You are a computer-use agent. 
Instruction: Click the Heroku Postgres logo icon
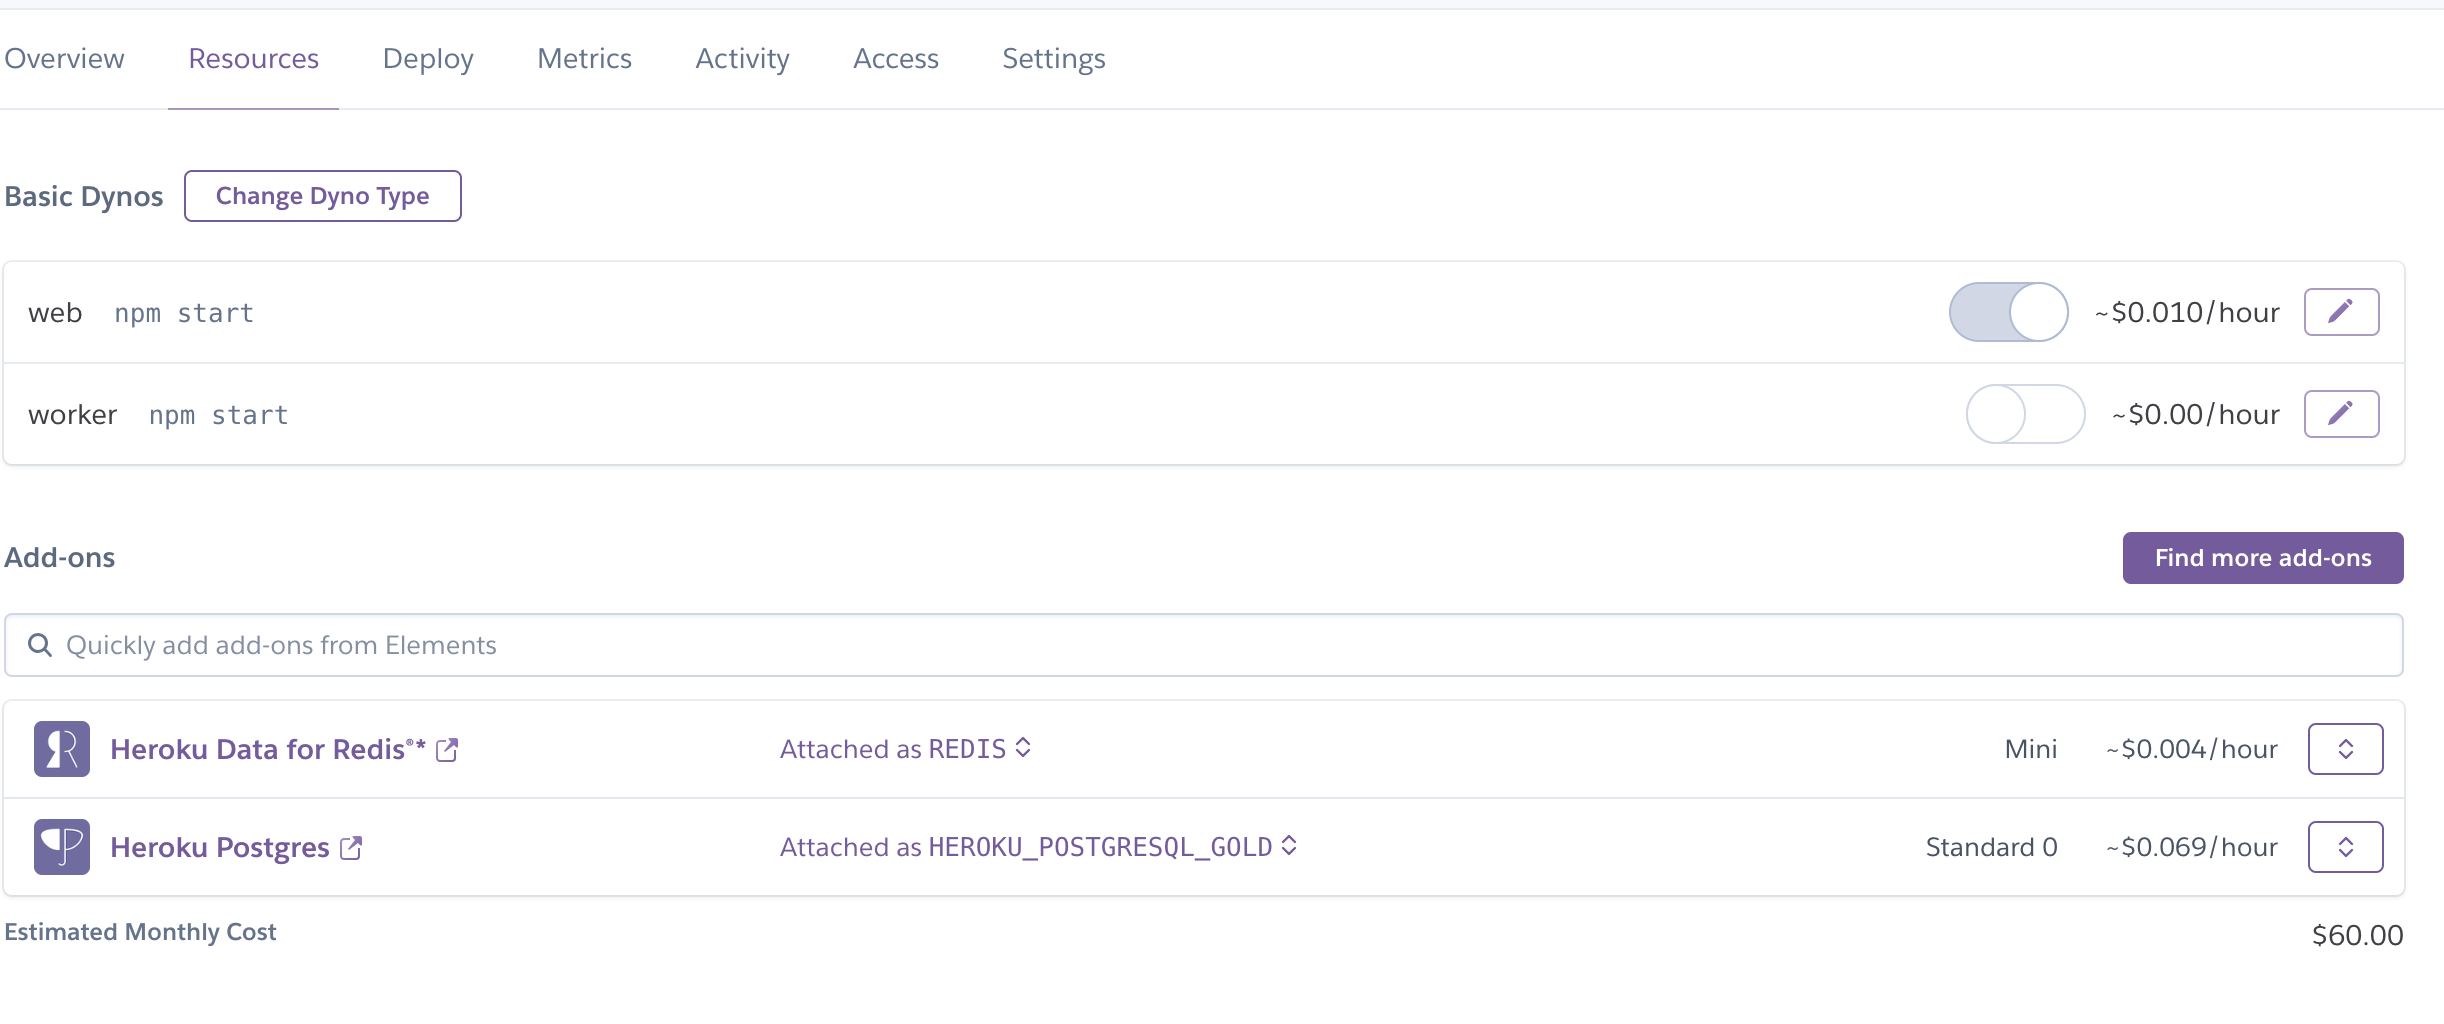pos(62,847)
